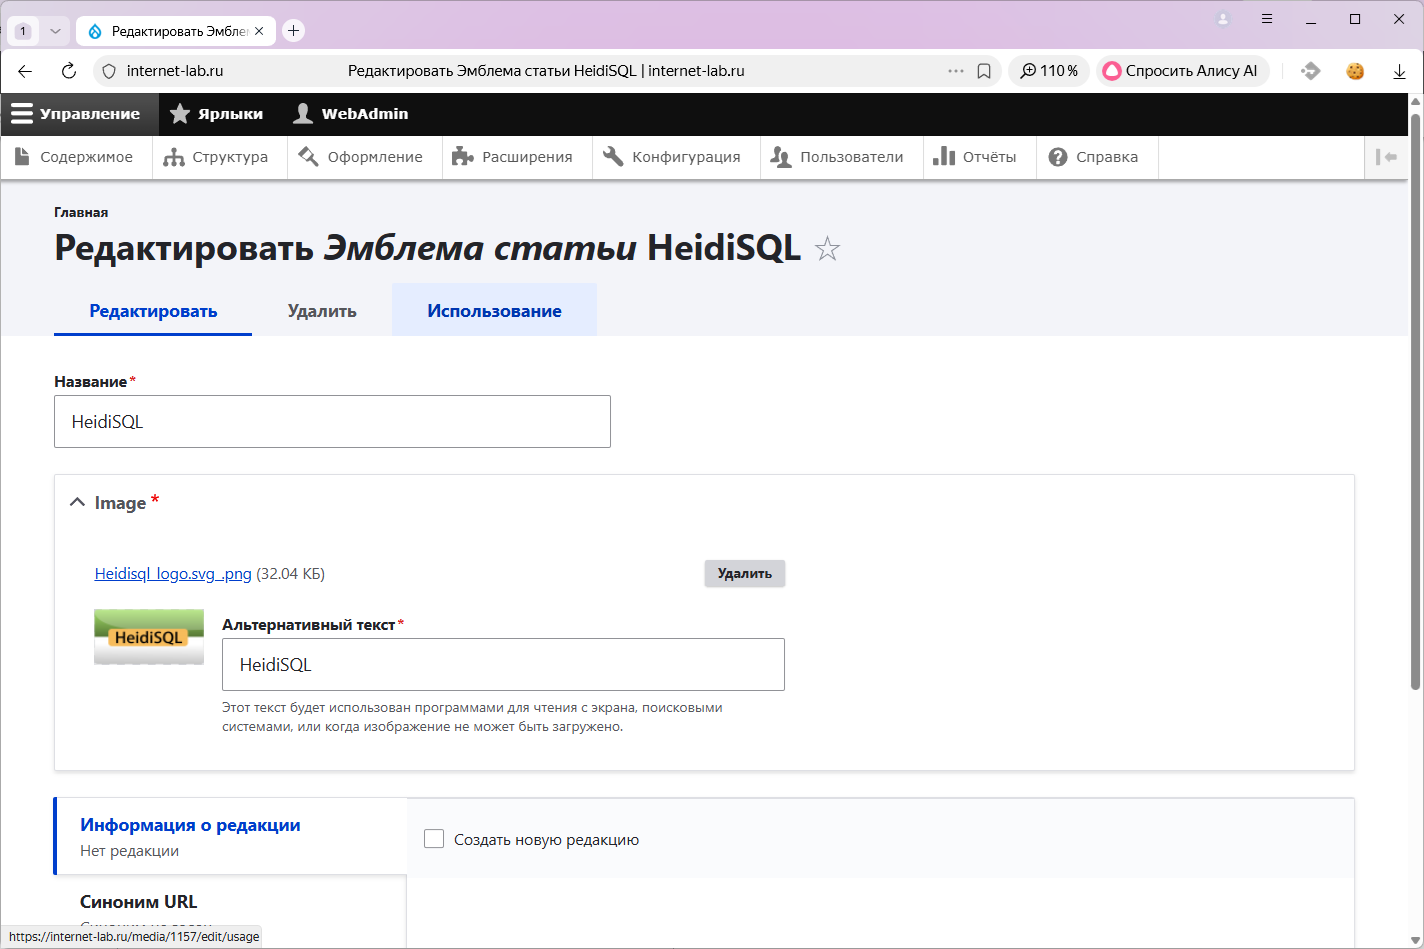Click the cookie extension icon

click(1354, 71)
